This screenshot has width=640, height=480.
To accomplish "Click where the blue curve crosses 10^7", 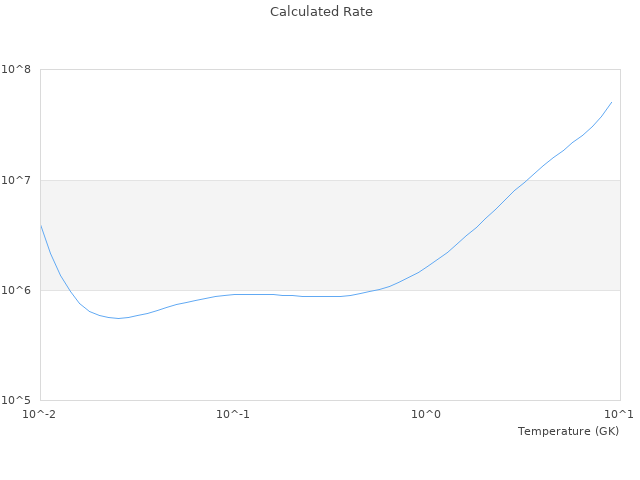I will pyautogui.click(x=526, y=180).
